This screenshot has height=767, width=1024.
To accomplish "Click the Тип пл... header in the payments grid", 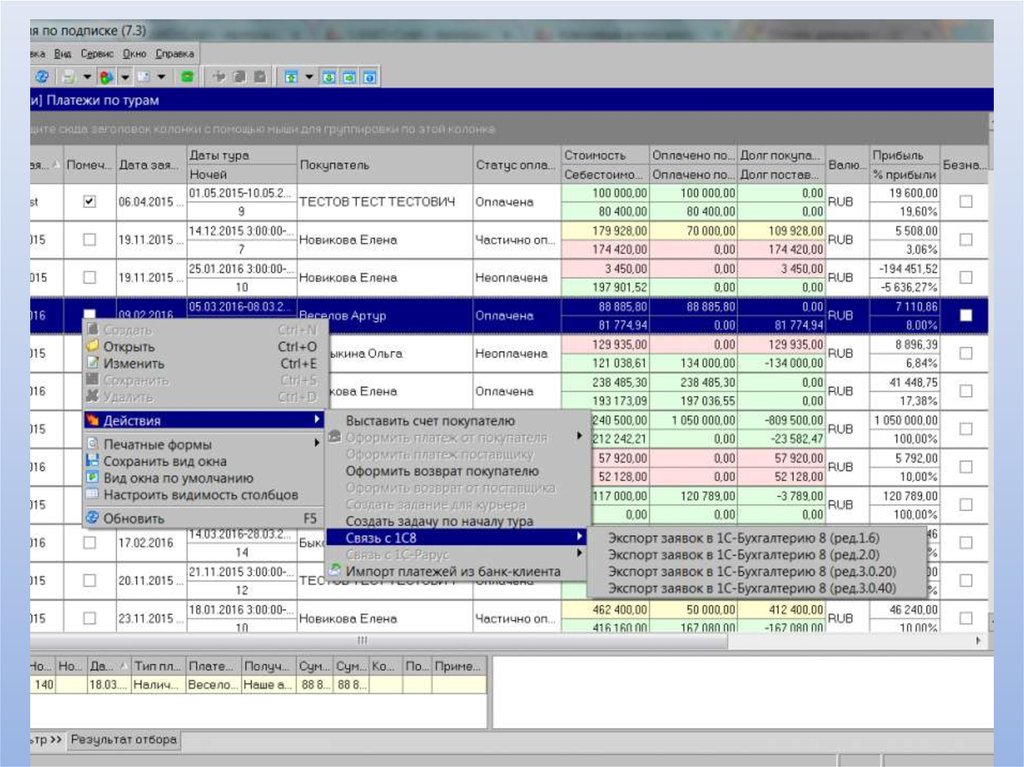I will (158, 666).
